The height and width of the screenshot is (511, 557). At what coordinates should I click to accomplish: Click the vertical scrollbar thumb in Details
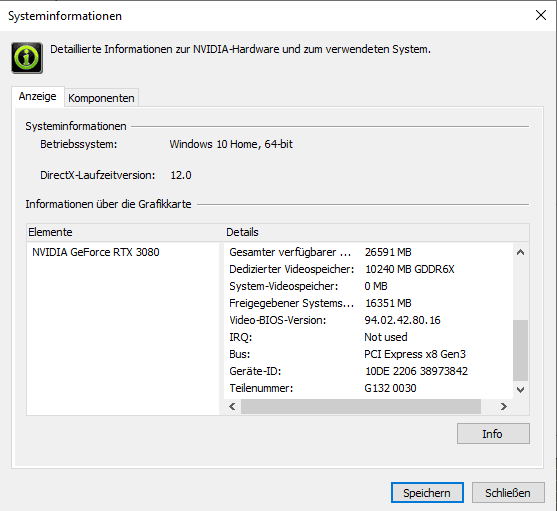pos(520,350)
